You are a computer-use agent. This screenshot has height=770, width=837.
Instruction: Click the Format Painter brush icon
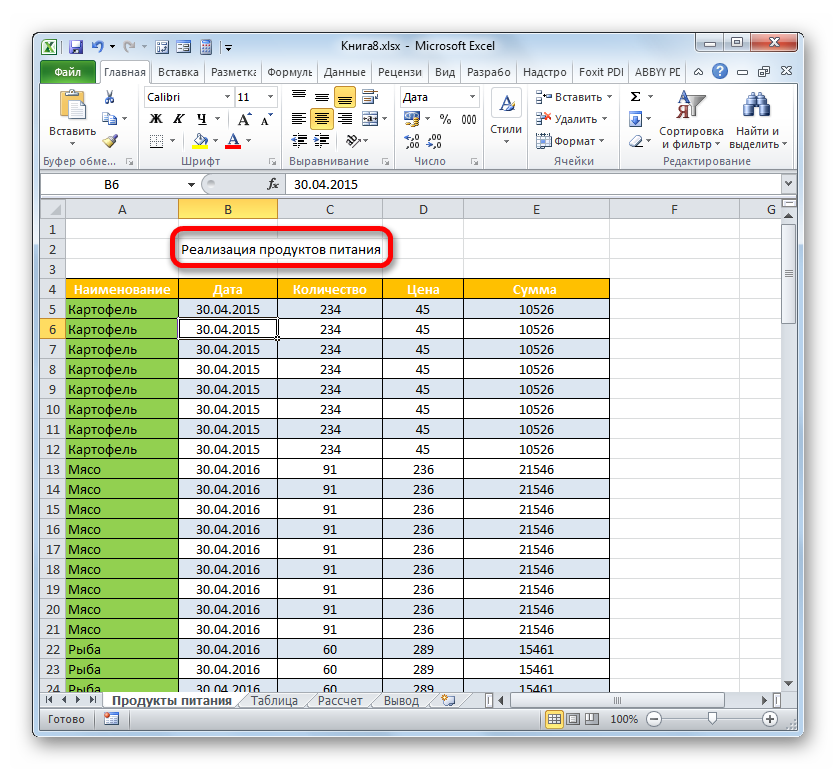point(110,141)
